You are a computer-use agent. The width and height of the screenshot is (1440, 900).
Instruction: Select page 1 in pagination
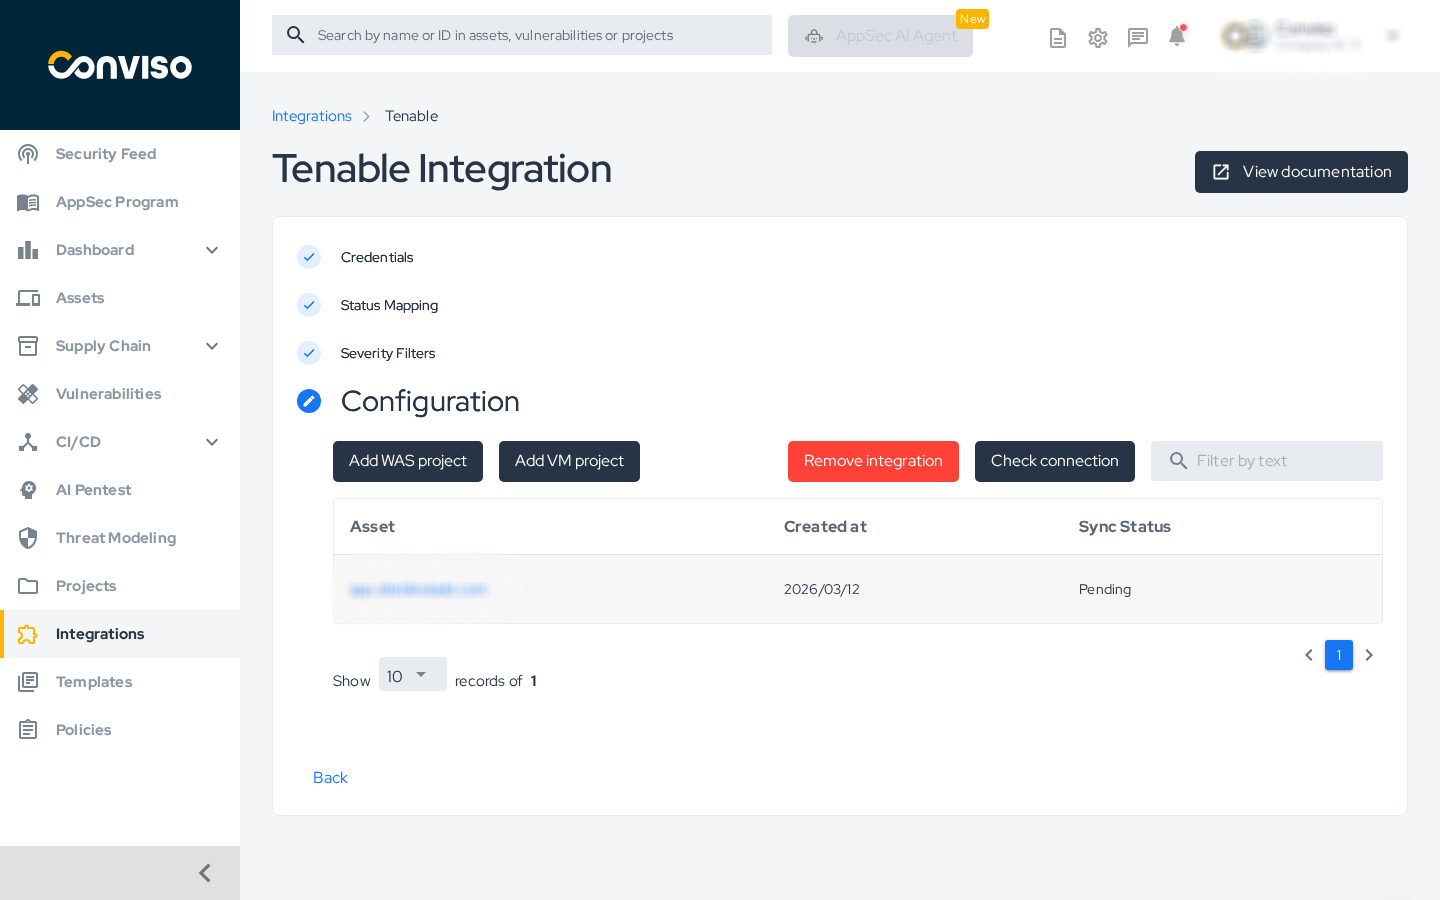pyautogui.click(x=1339, y=655)
